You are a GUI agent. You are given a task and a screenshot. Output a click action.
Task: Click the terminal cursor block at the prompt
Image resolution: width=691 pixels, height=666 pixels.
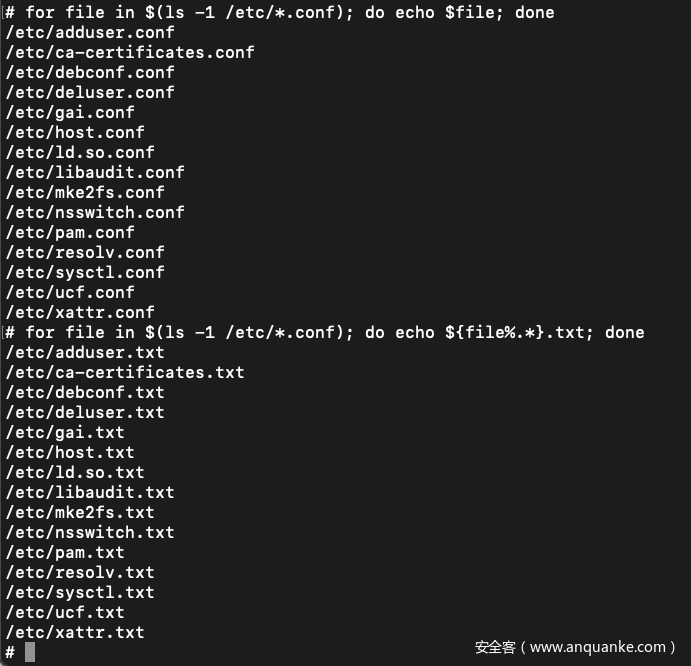click(x=30, y=652)
